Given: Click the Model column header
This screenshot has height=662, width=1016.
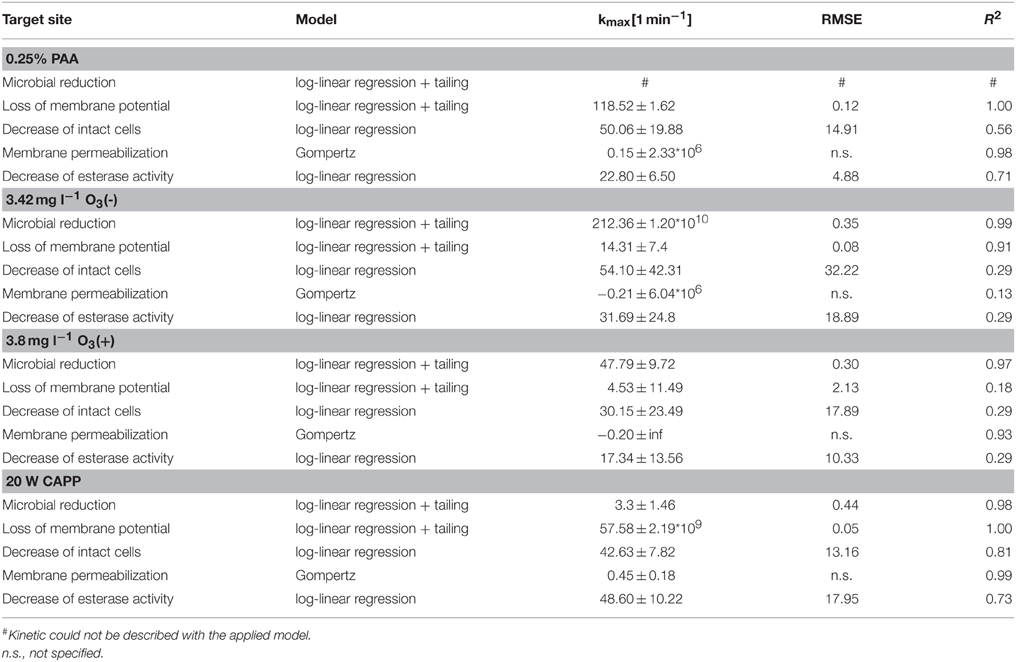Looking at the screenshot, I should [x=316, y=19].
